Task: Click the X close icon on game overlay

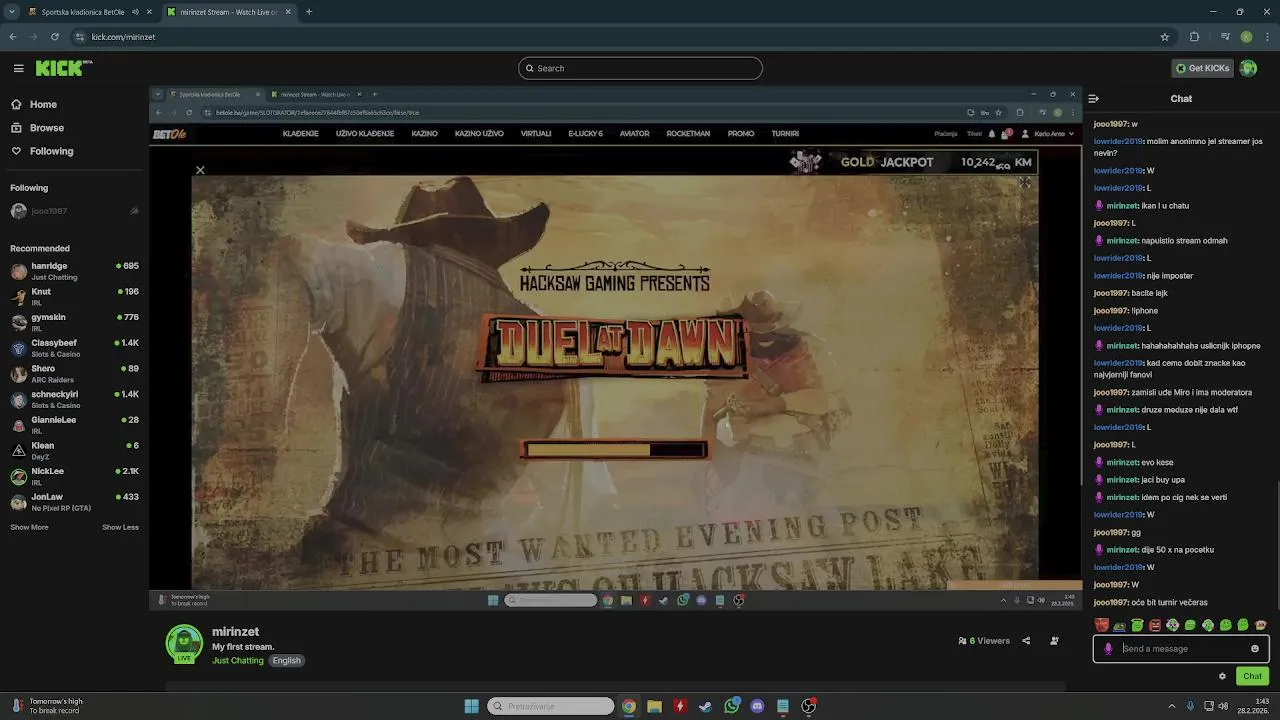Action: tap(200, 170)
